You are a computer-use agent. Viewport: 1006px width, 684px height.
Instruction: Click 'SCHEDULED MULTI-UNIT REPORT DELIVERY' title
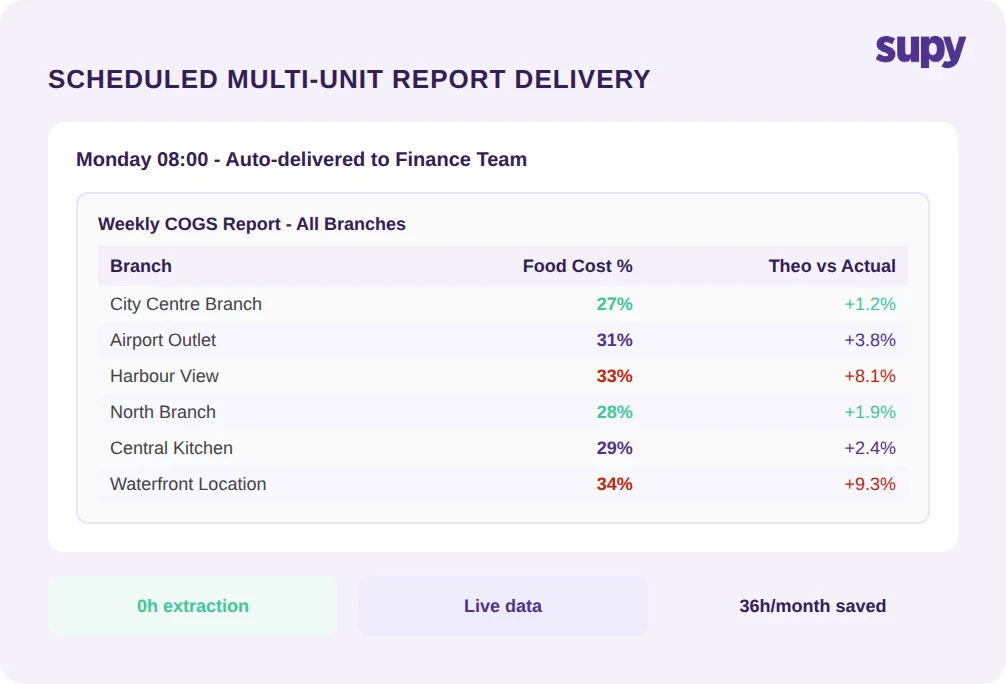(x=350, y=80)
